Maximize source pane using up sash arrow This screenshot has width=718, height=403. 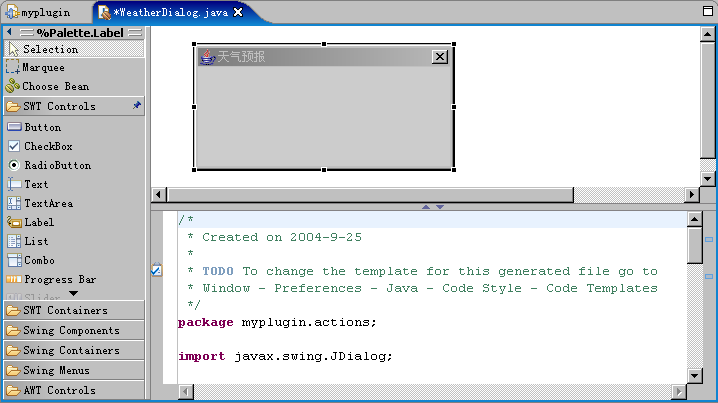pyautogui.click(x=426, y=207)
